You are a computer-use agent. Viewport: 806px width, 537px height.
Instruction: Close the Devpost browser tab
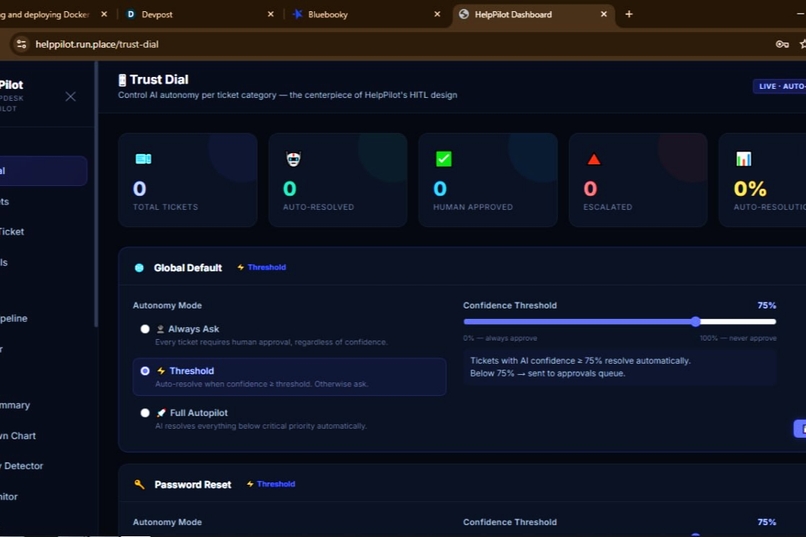click(271, 14)
